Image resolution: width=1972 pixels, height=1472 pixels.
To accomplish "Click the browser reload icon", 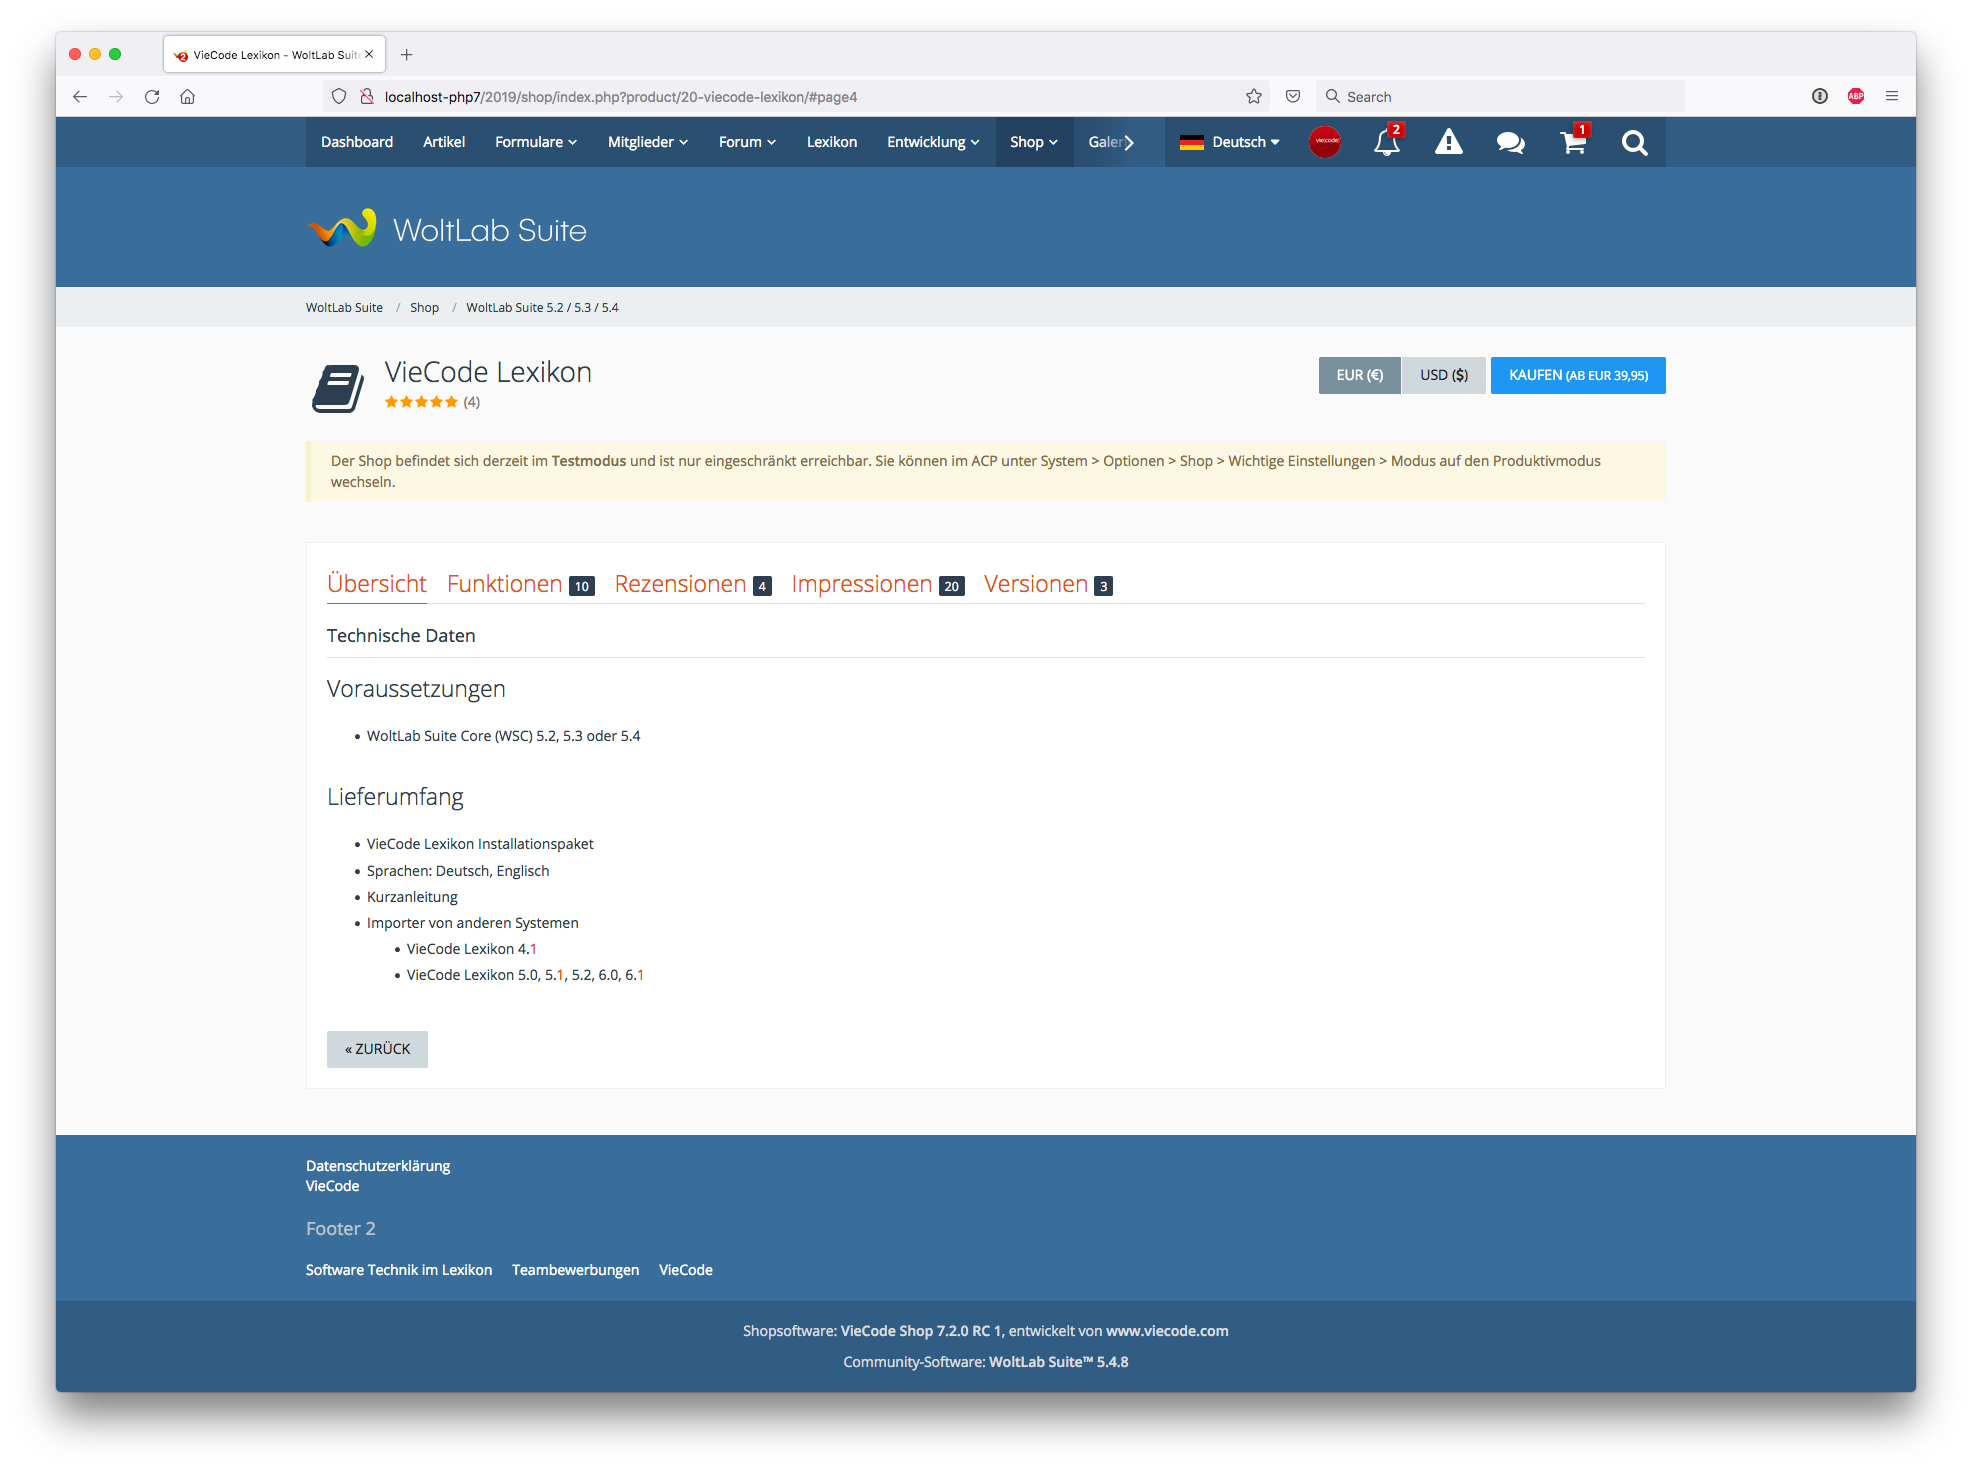I will click(152, 97).
